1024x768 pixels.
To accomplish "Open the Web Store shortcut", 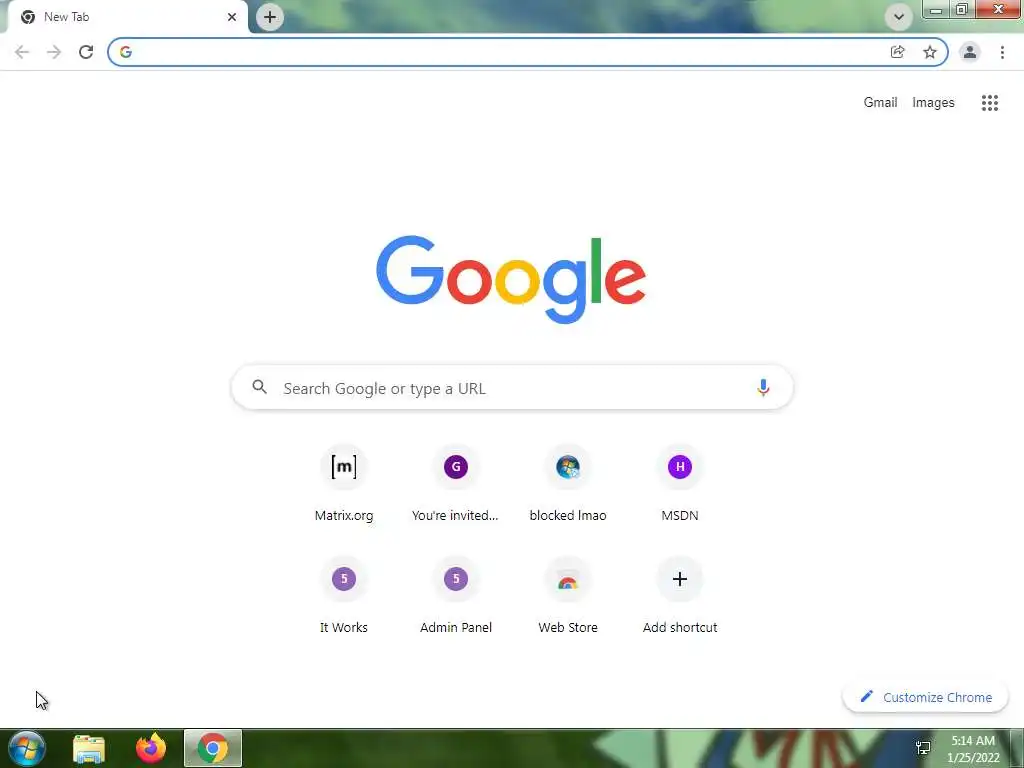I will click(568, 595).
